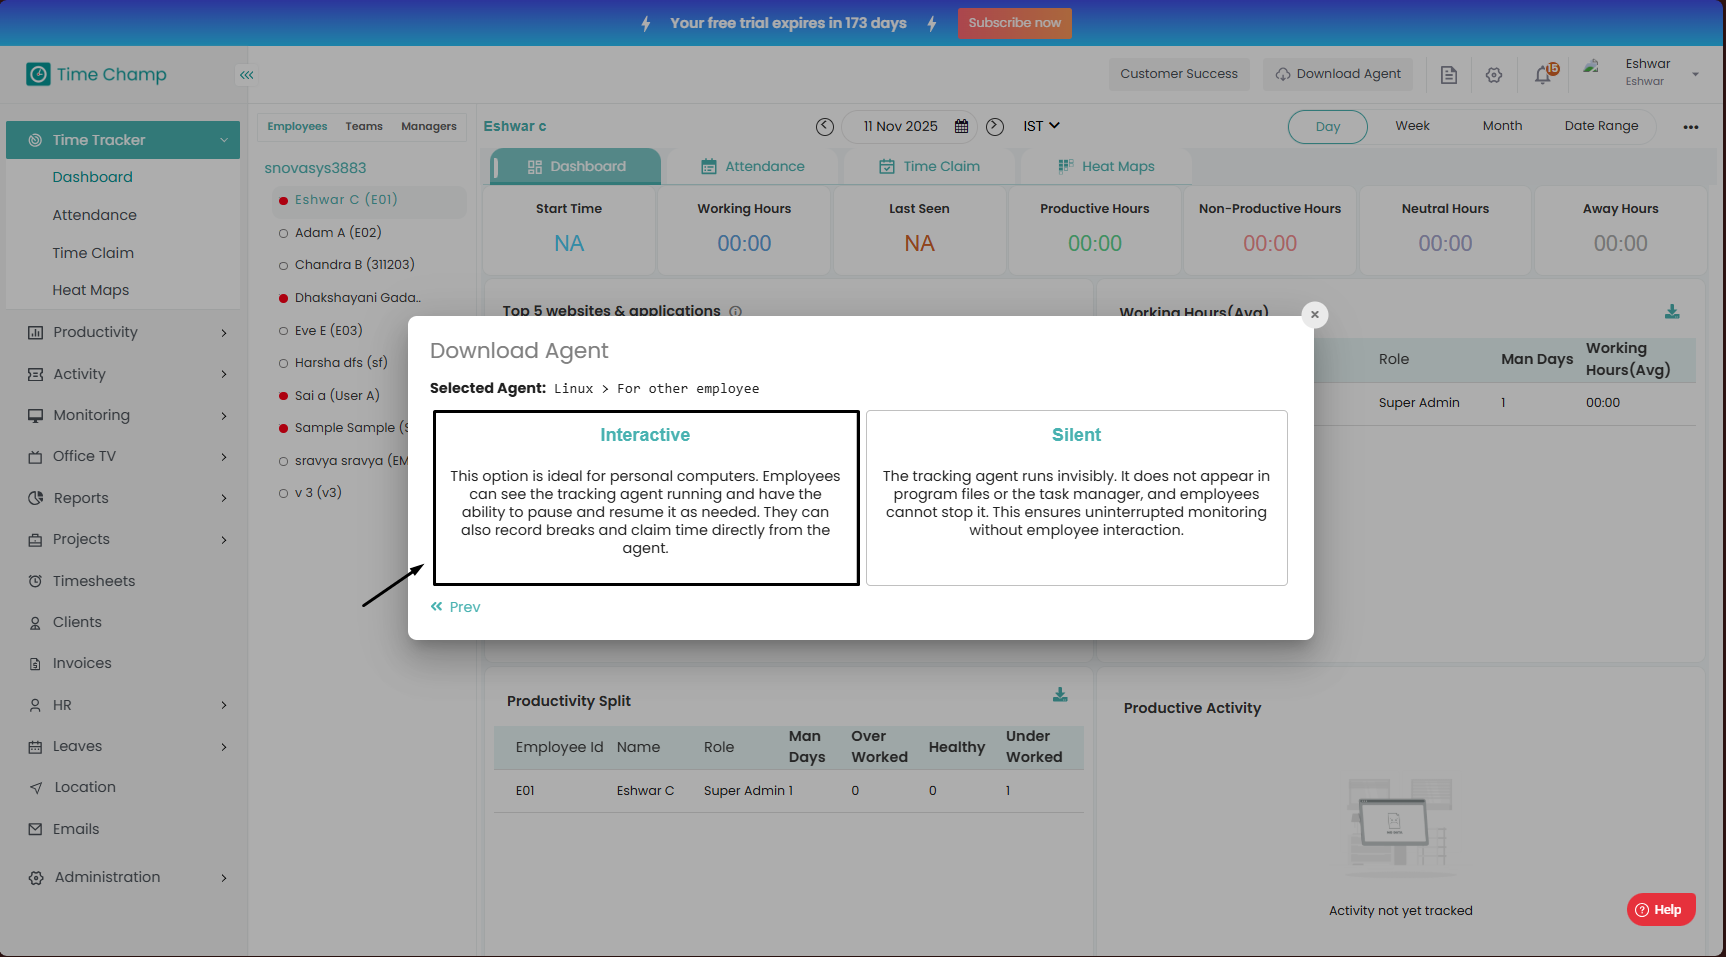1726x957 pixels.
Task: Click the 11 Nov 2025 date field
Action: [x=901, y=127]
